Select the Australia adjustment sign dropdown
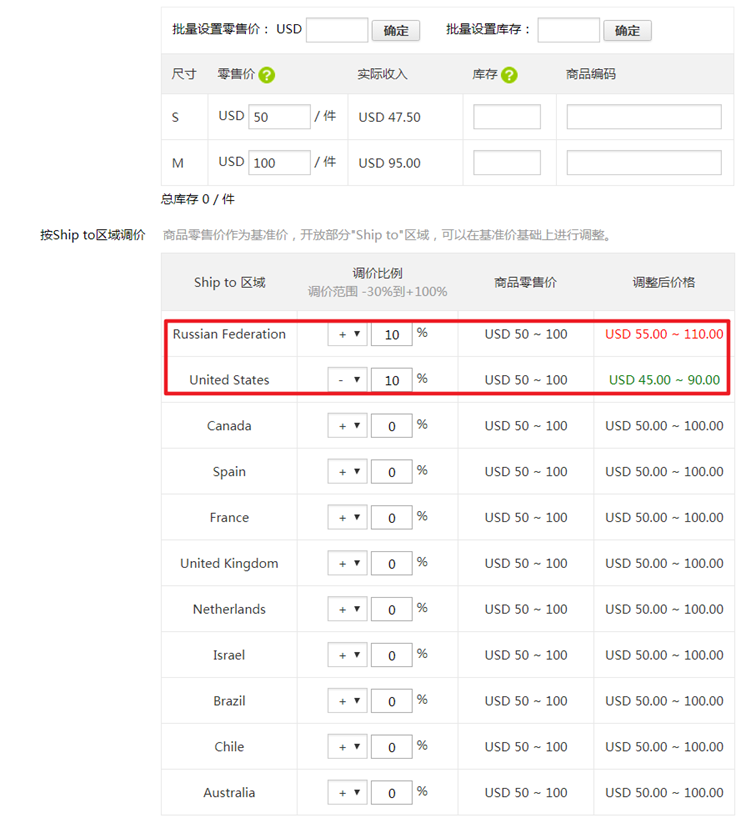This screenshot has width=751, height=828. click(348, 793)
